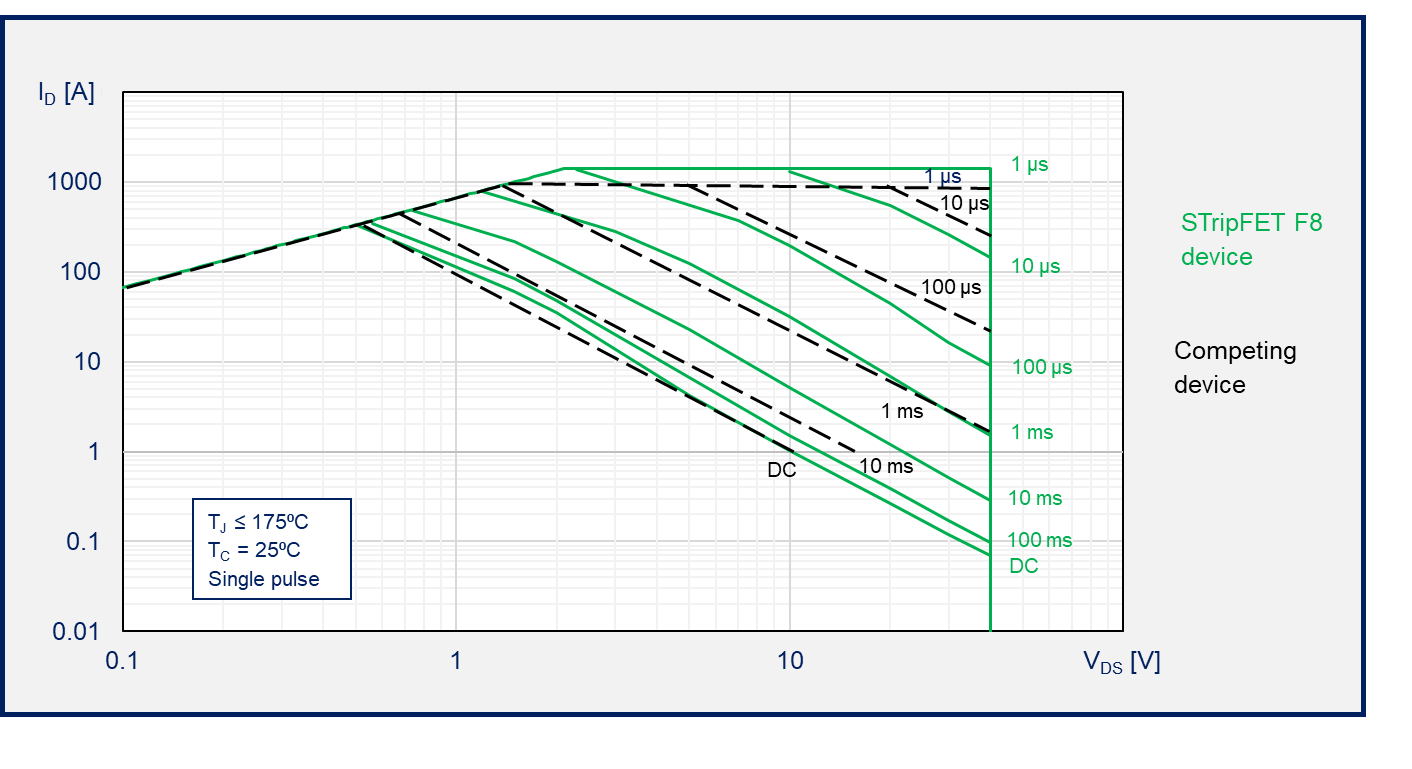Click the green 1 µs curve label
Image resolution: width=1412 pixels, height=769 pixels.
pos(1029,165)
